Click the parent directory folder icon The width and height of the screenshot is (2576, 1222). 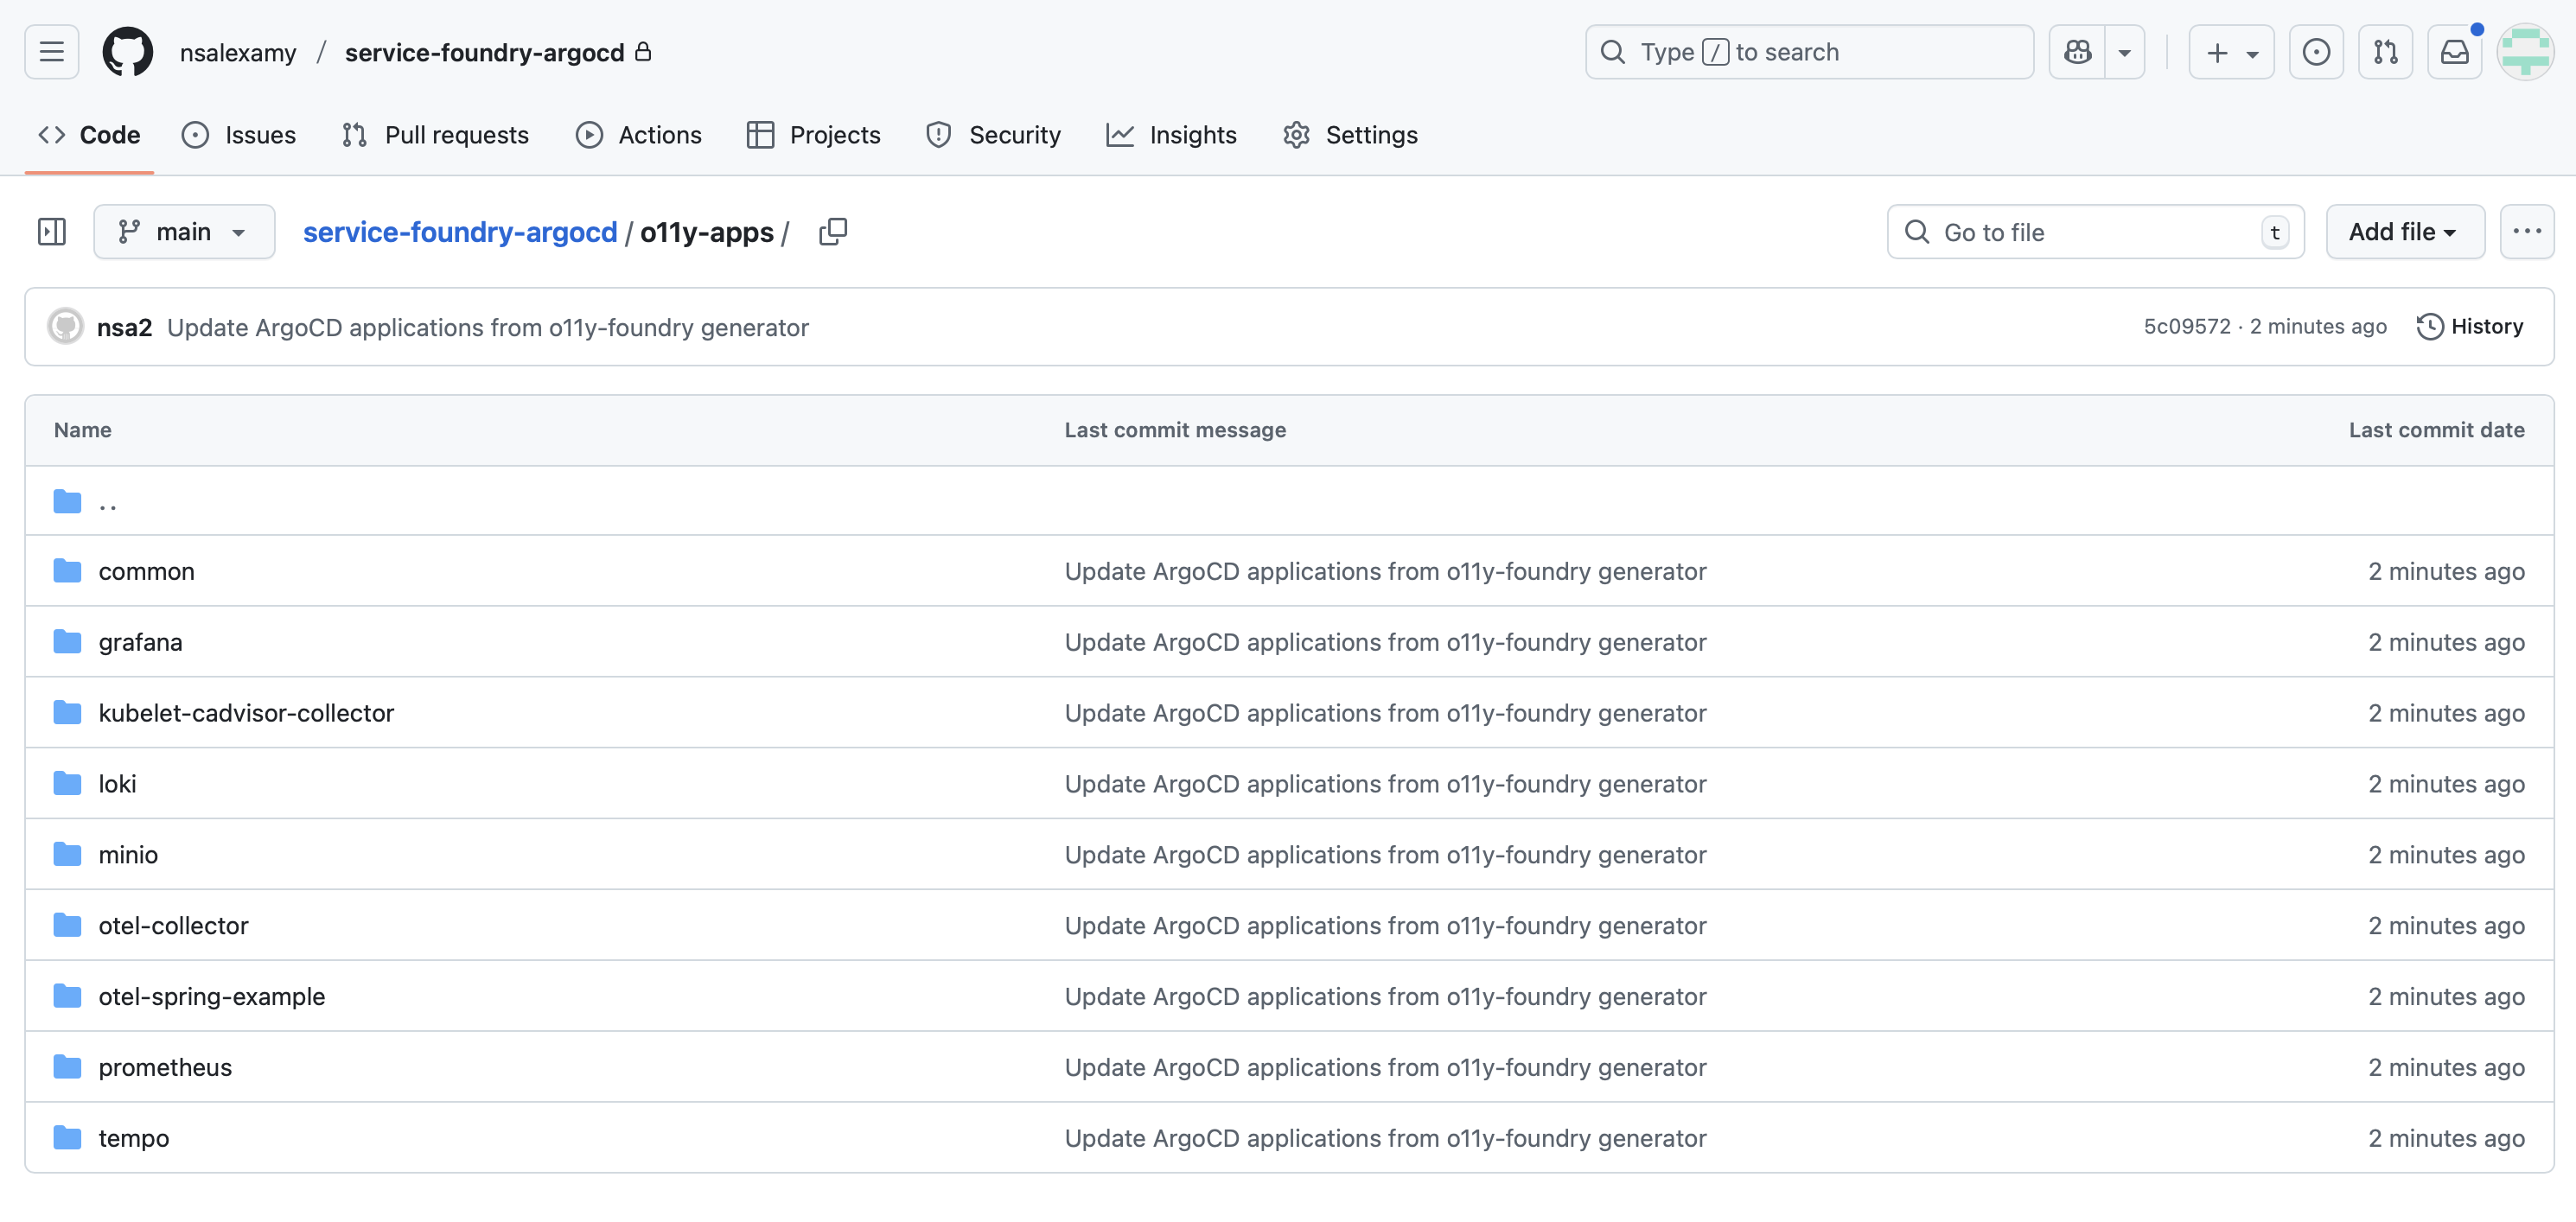67,500
